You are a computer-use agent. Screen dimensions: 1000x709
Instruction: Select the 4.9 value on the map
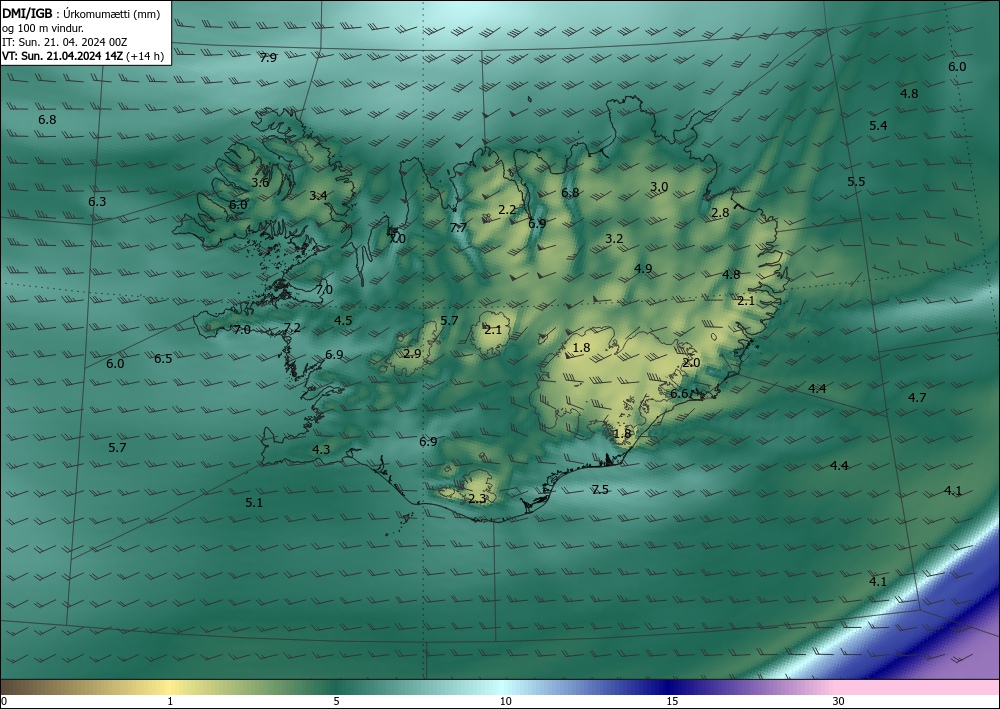point(643,268)
